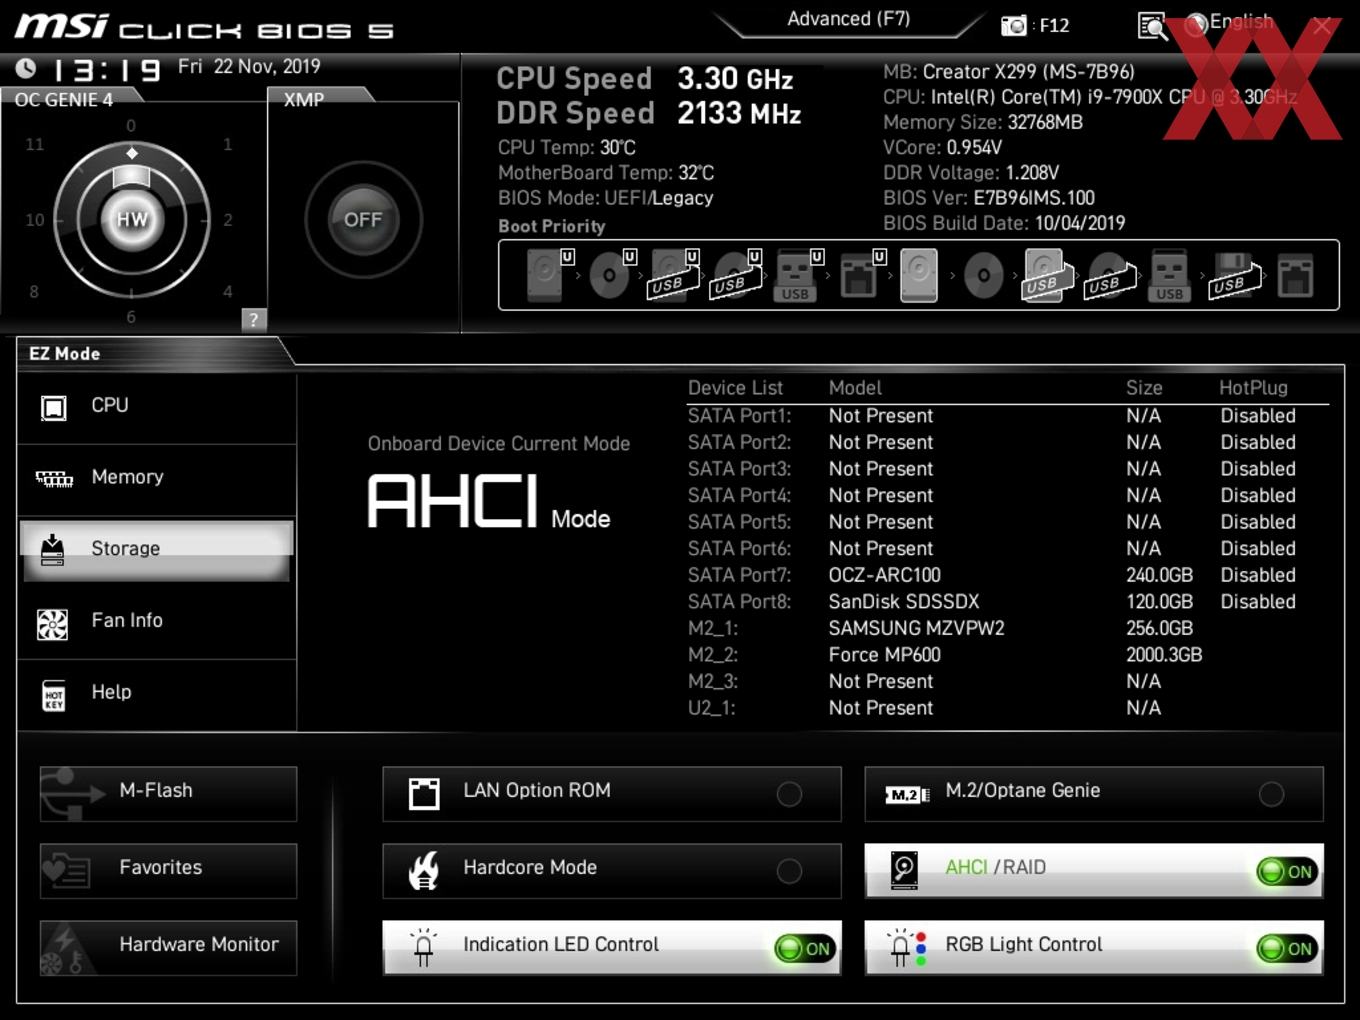
Task: Open the CPU section in EZ Mode
Action: point(157,406)
